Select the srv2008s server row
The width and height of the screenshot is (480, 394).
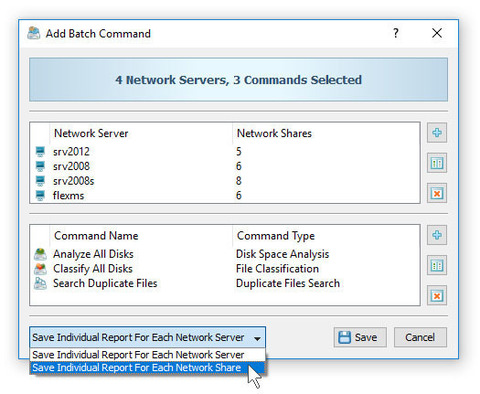(225, 181)
